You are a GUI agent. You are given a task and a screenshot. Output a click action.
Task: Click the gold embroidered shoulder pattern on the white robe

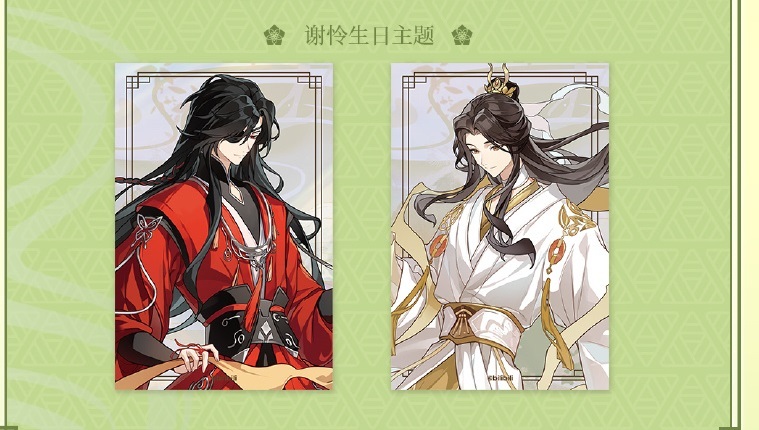pos(574,218)
